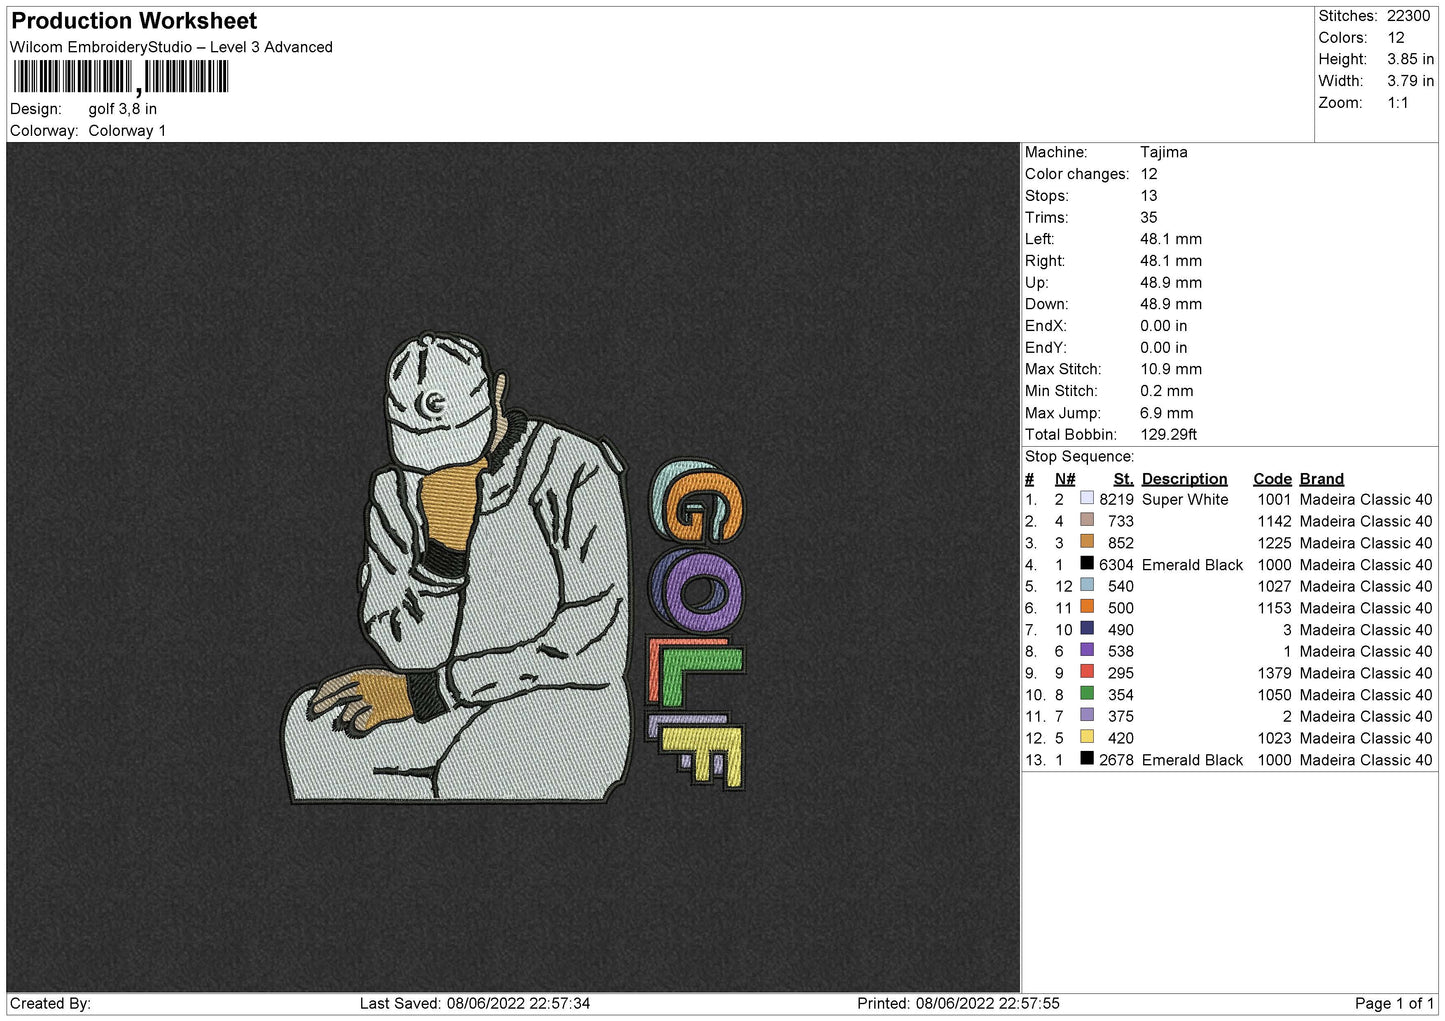The image size is (1445, 1021).
Task: Click the 'Description' column header
Action: pyautogui.click(x=1184, y=479)
